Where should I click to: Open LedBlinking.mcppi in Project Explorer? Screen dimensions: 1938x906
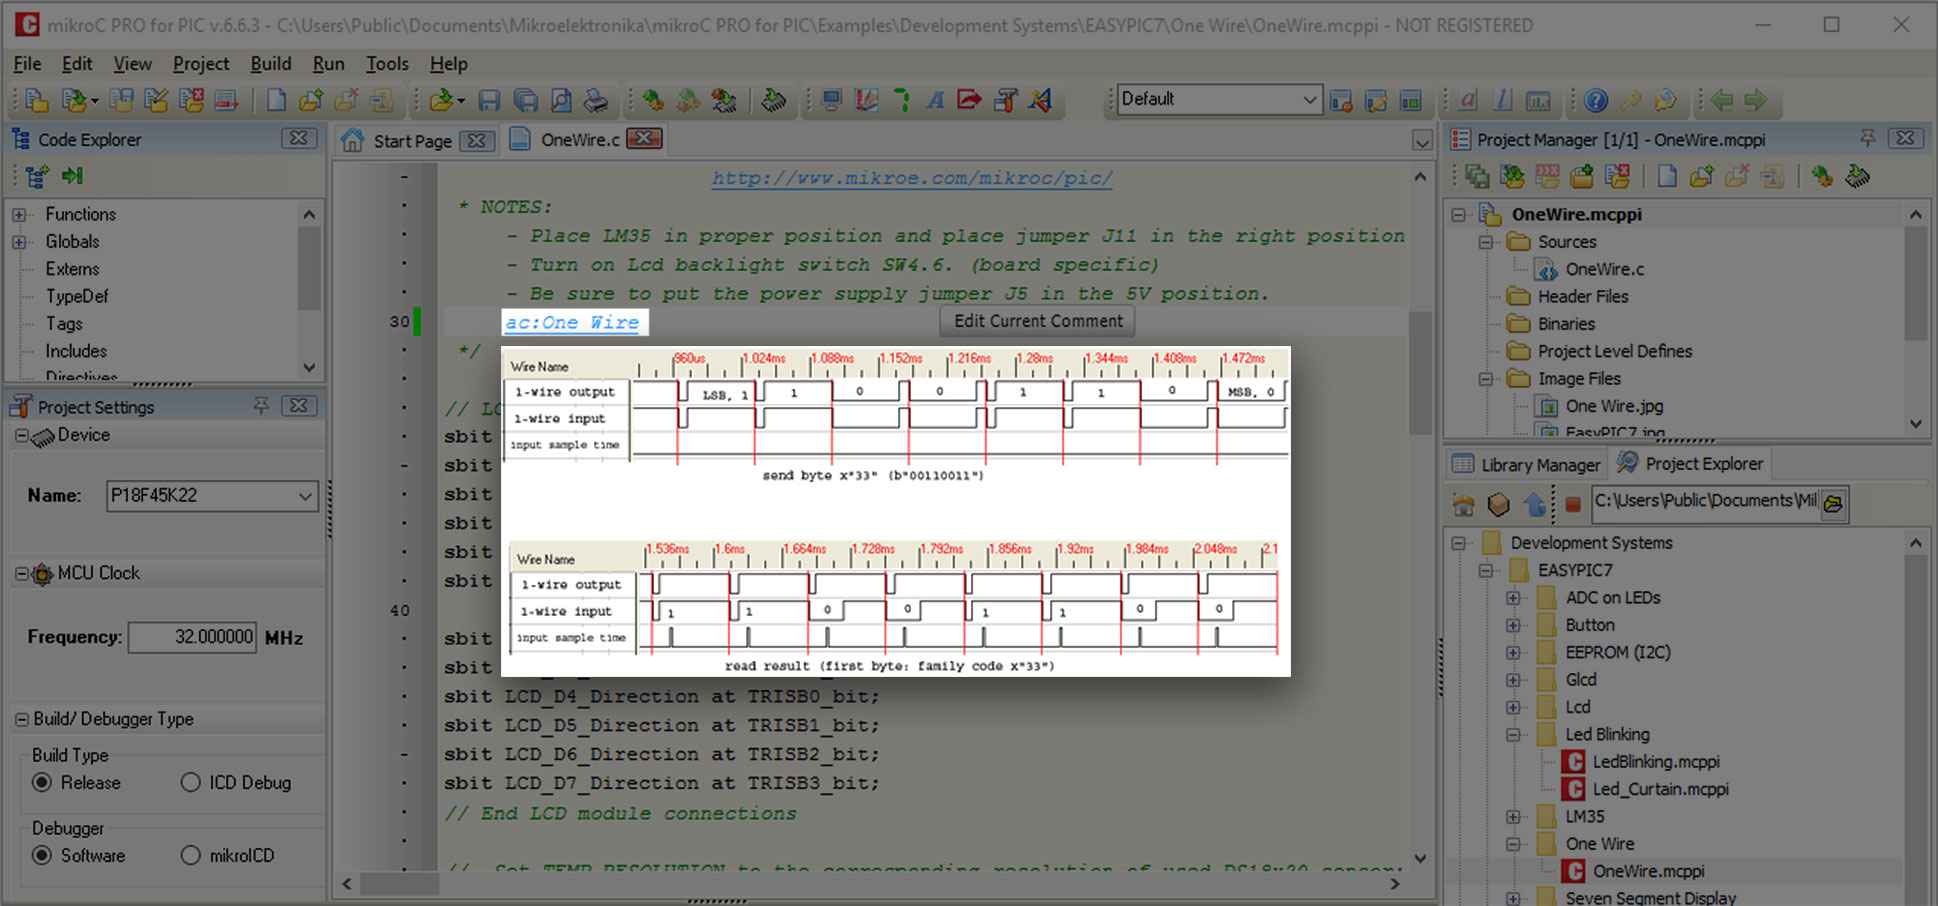pyautogui.click(x=1655, y=762)
